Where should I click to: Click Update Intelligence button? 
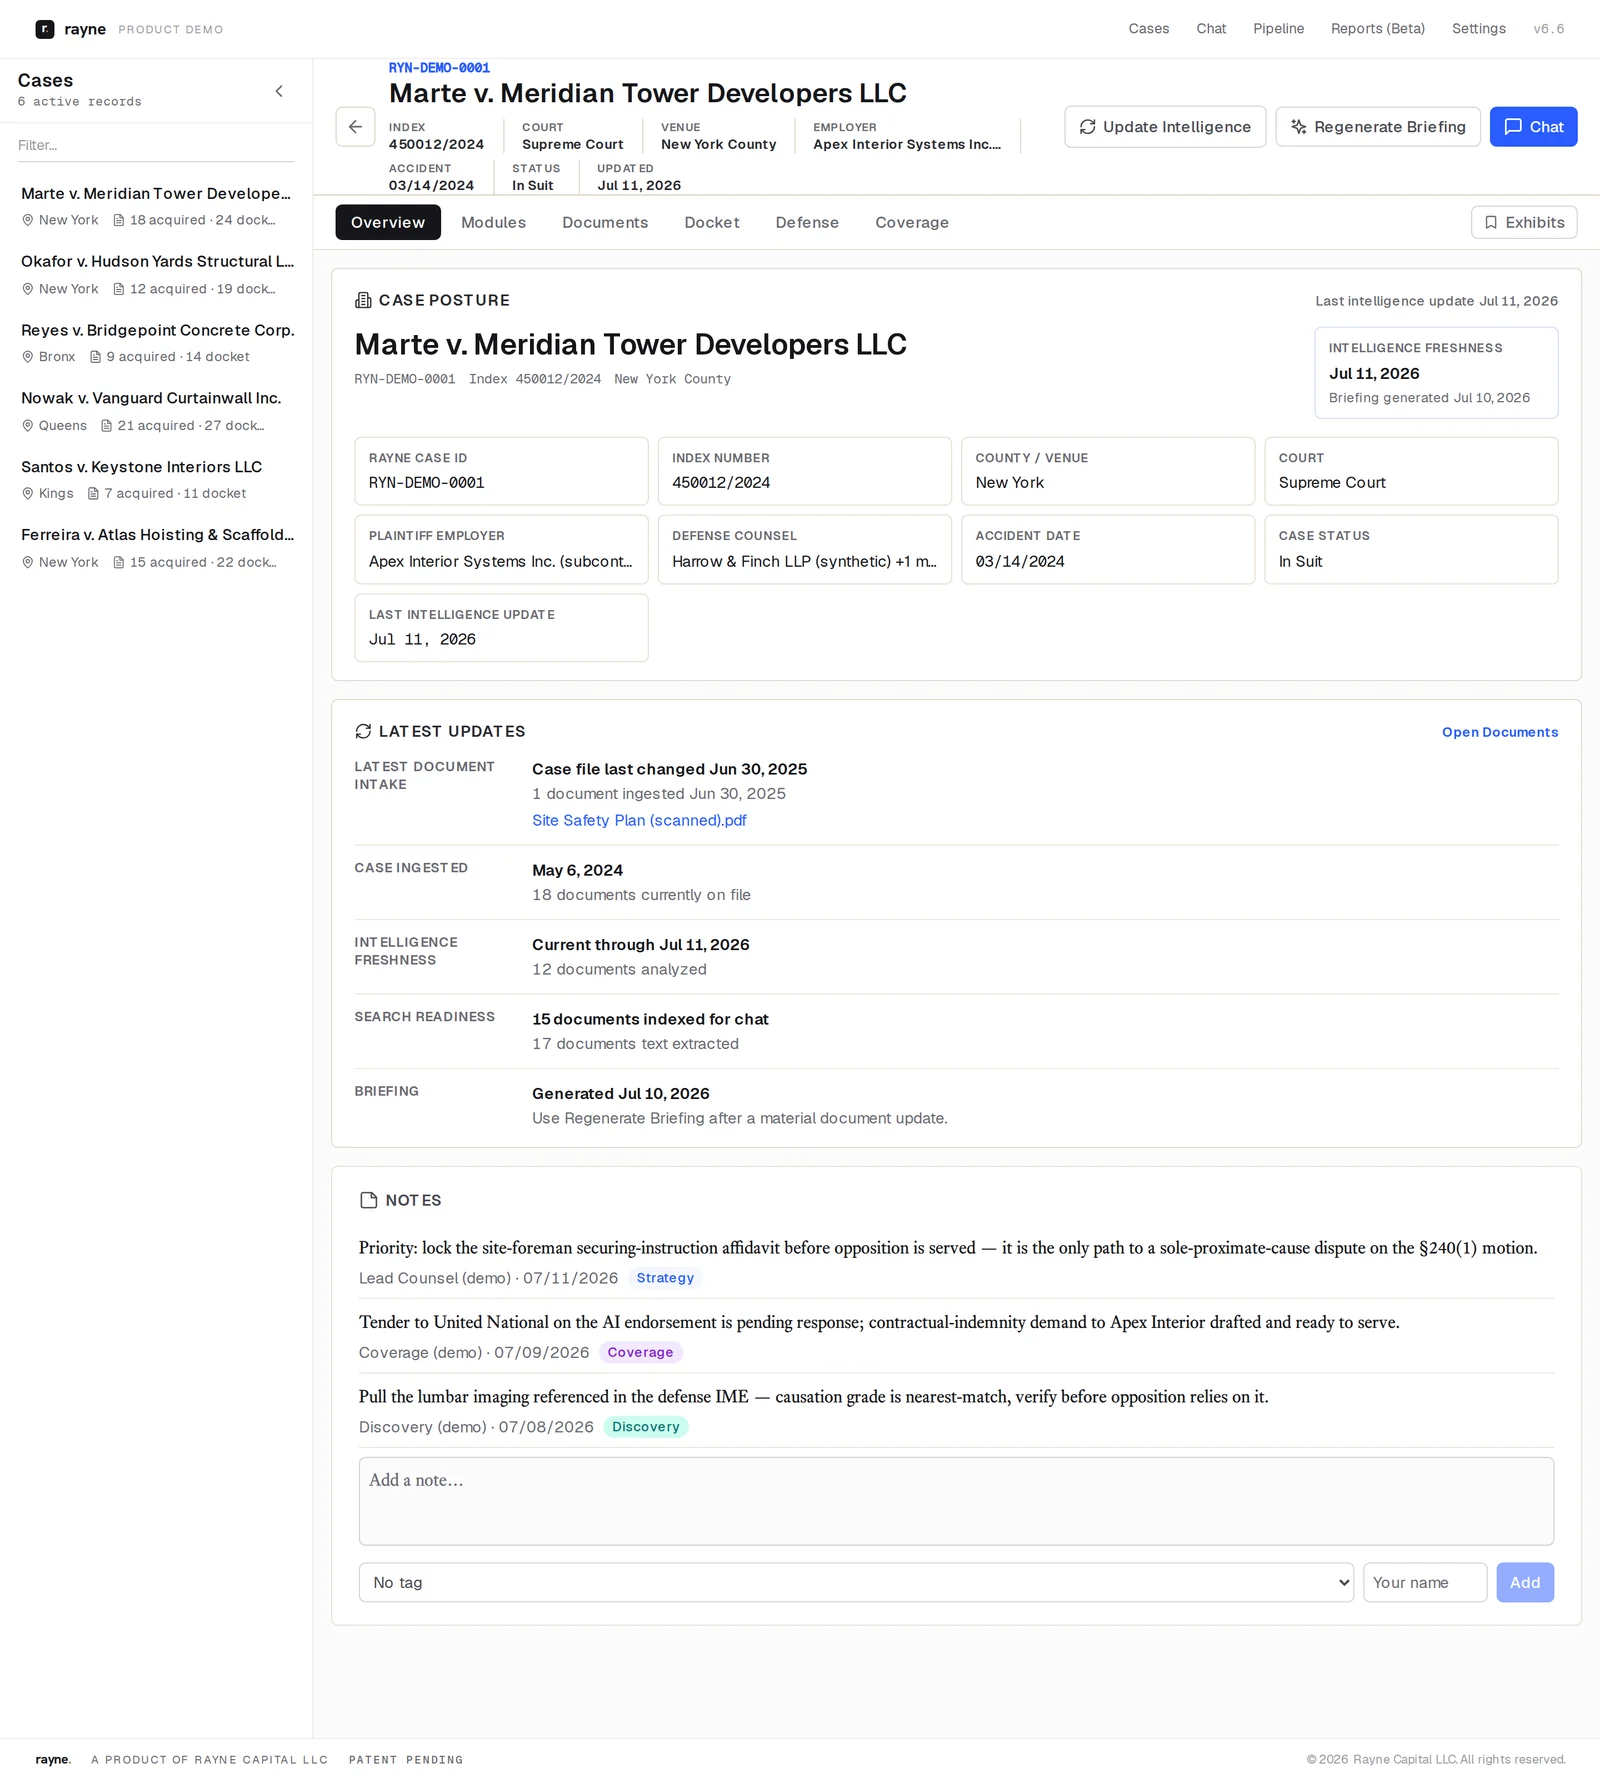click(x=1165, y=127)
